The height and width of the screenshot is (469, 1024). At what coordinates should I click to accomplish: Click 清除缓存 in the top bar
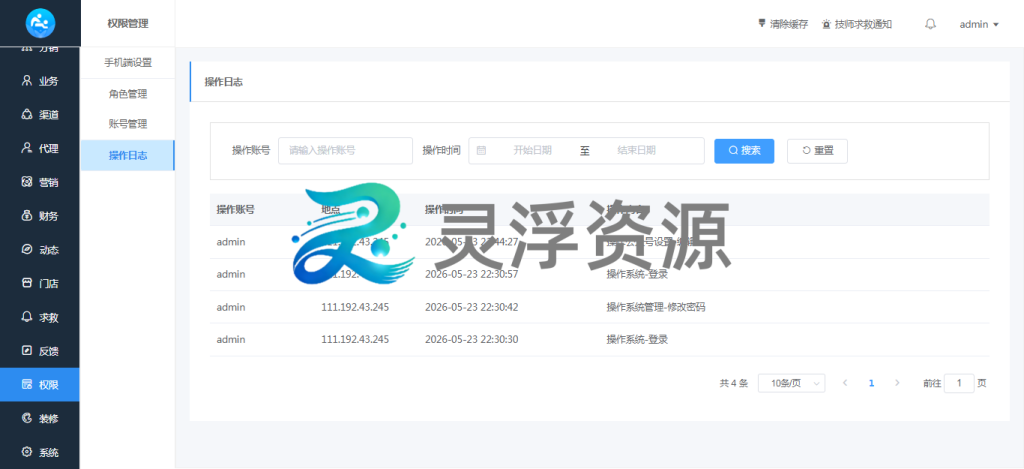pyautogui.click(x=782, y=24)
